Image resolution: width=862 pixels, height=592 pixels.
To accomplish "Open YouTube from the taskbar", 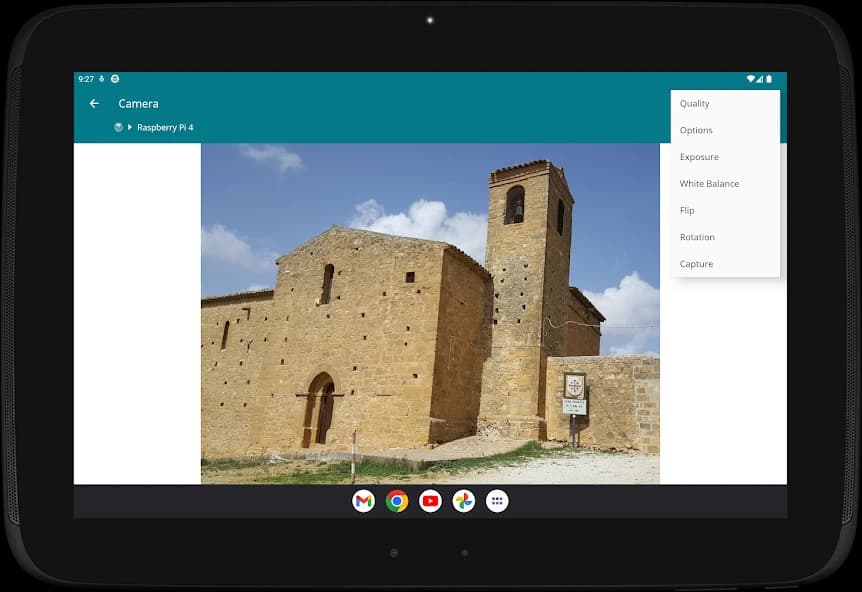I will pos(430,501).
